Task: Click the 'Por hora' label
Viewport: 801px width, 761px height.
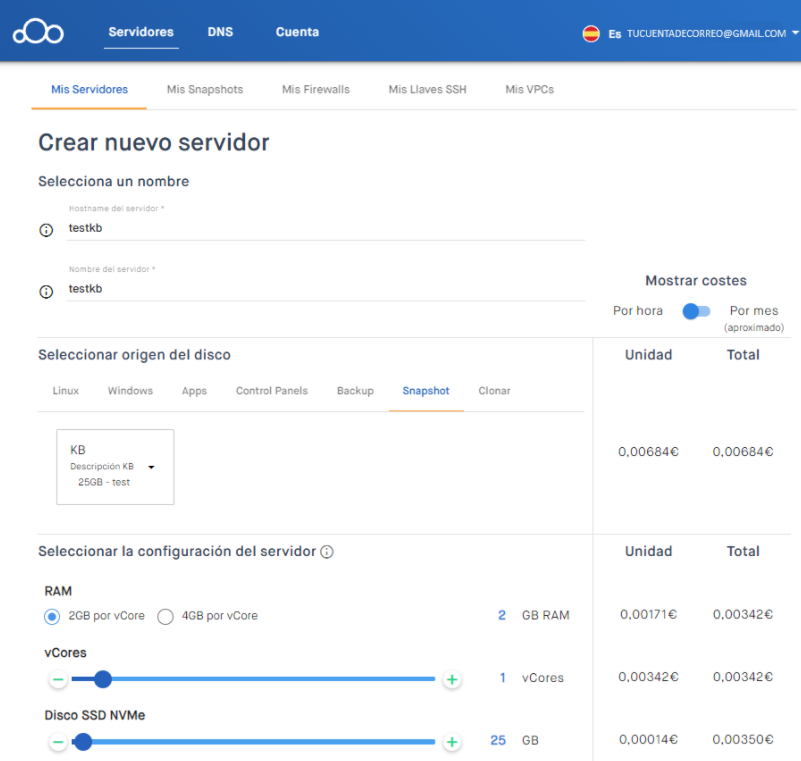Action: tap(638, 311)
